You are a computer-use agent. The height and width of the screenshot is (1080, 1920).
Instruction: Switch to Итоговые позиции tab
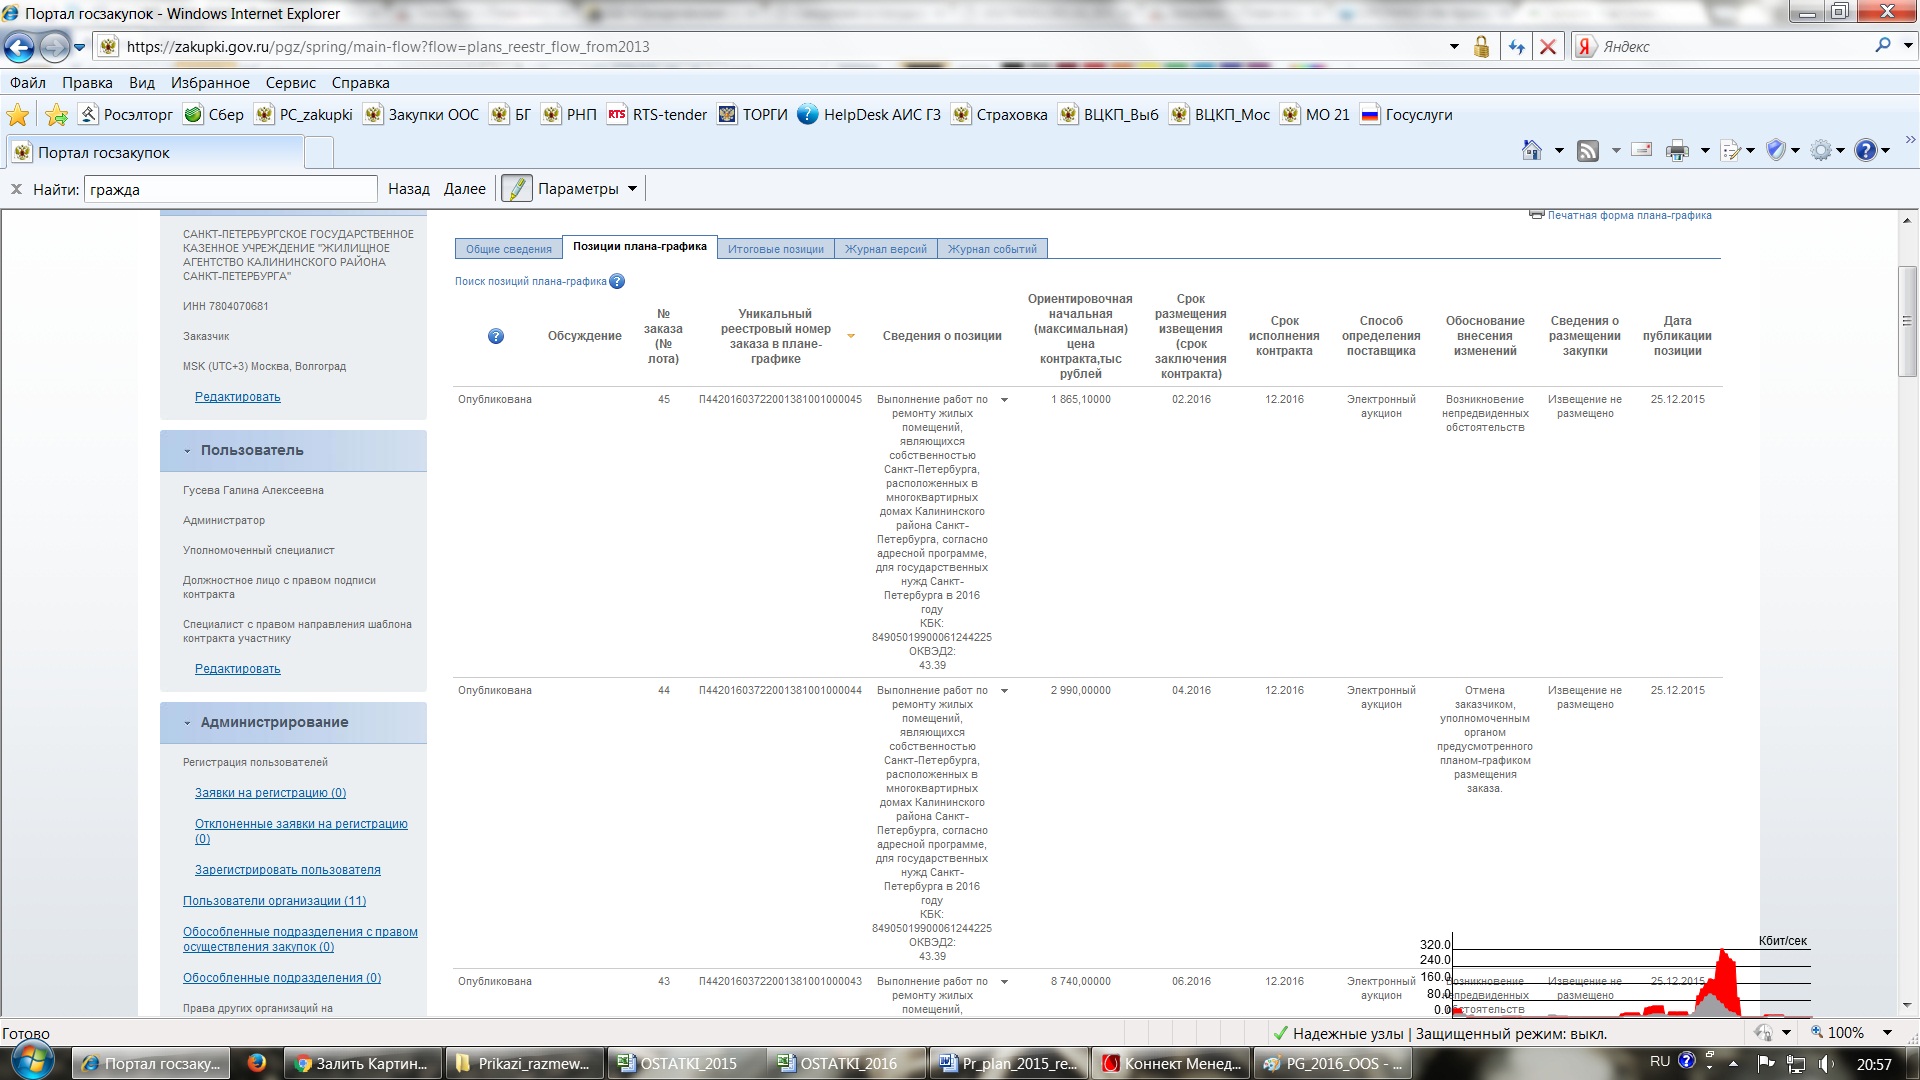pos(776,249)
